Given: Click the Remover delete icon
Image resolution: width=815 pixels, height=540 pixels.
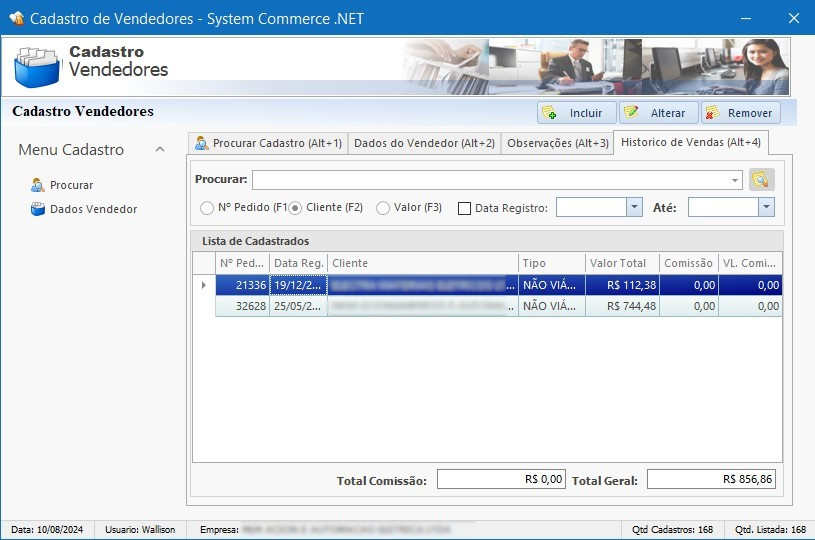Looking at the screenshot, I should pos(712,113).
